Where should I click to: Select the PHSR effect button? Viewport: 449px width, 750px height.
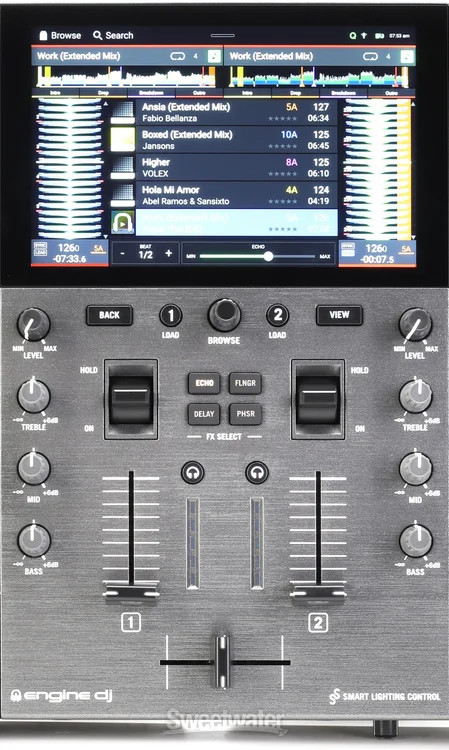[245, 414]
